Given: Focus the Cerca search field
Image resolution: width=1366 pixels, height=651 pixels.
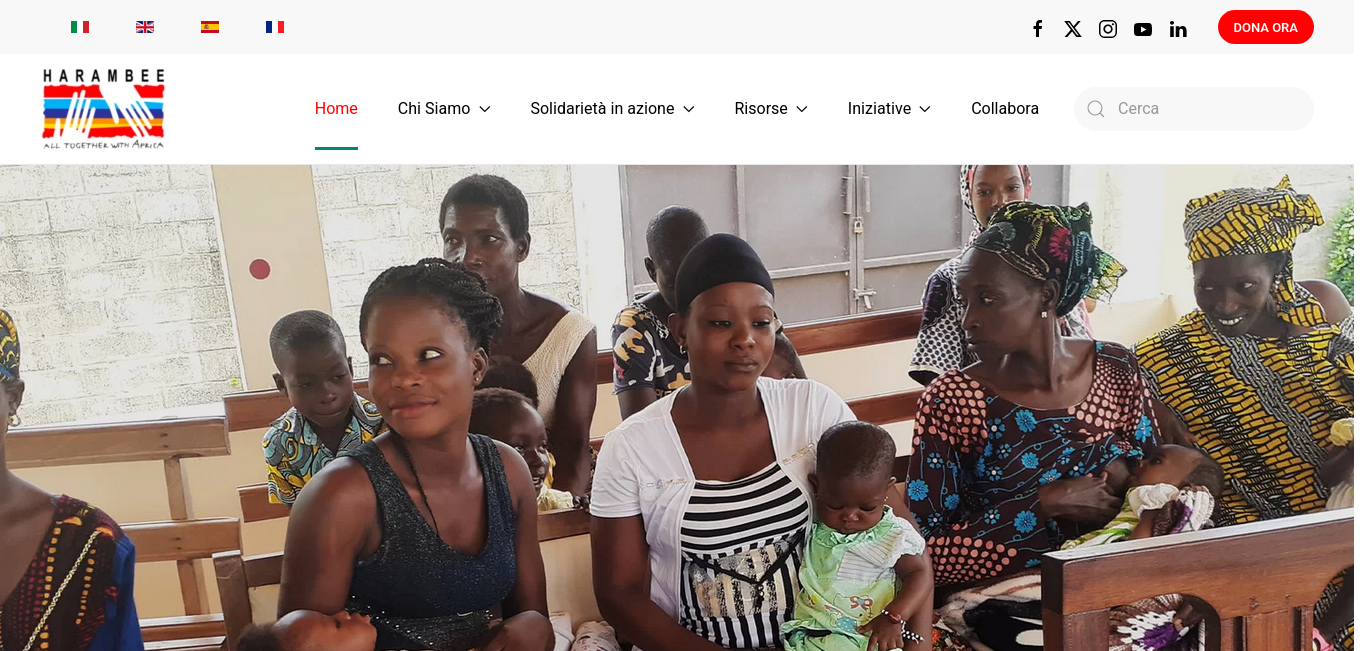Looking at the screenshot, I should (x=1194, y=109).
